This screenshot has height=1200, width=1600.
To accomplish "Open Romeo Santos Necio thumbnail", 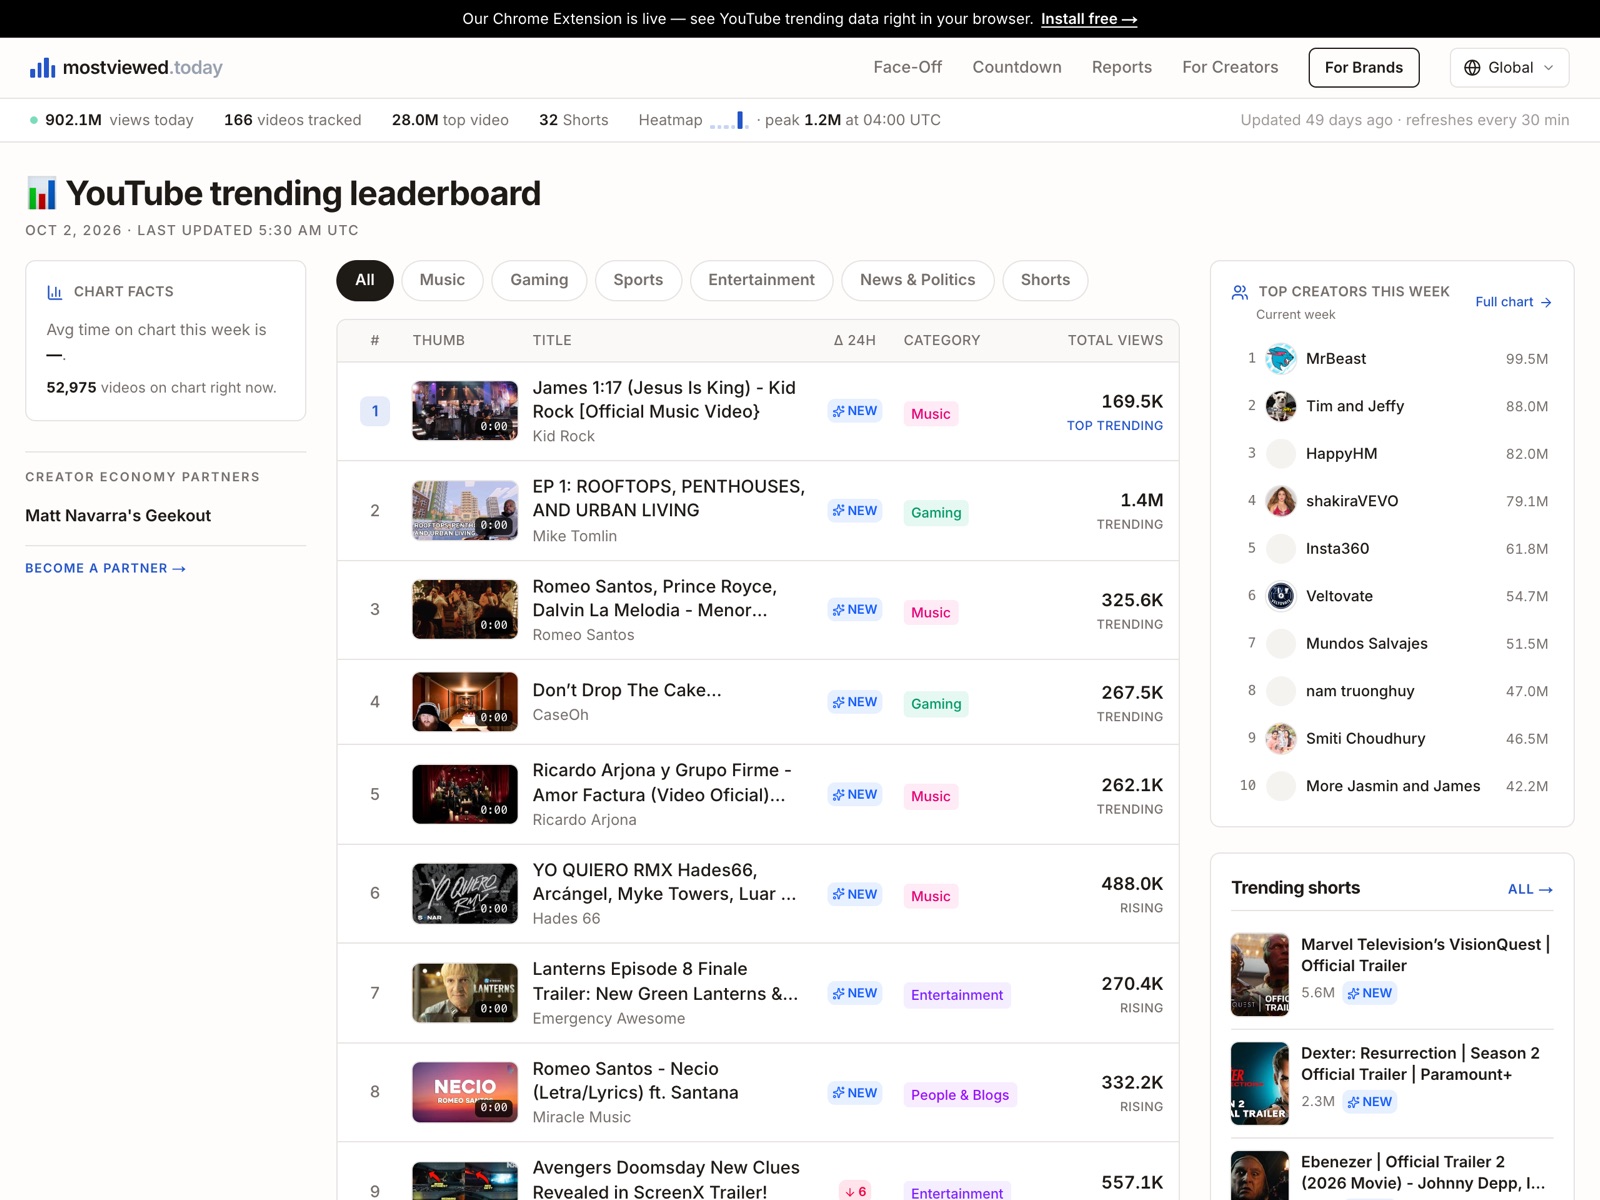I will 465,1092.
